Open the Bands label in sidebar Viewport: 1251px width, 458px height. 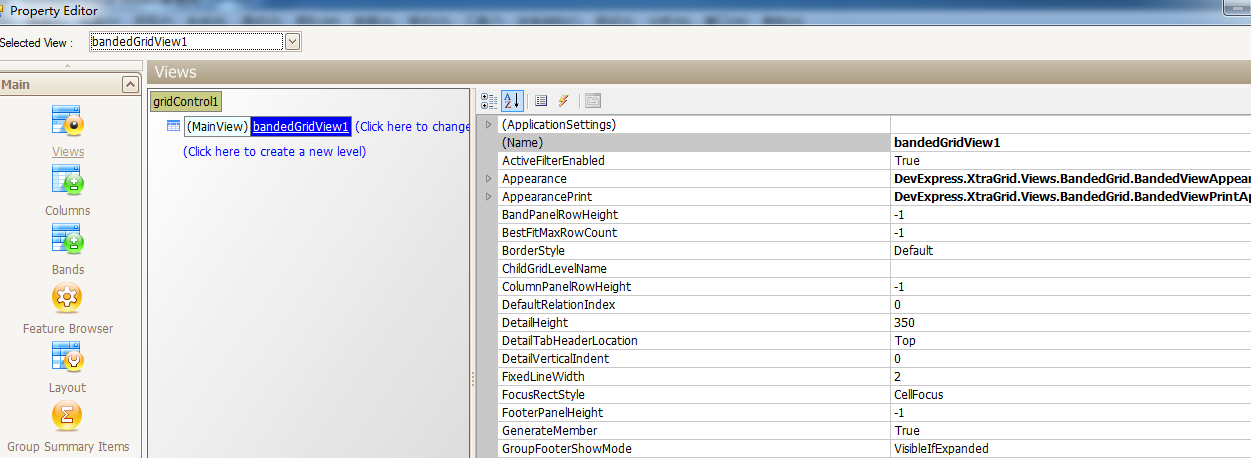[x=68, y=270]
